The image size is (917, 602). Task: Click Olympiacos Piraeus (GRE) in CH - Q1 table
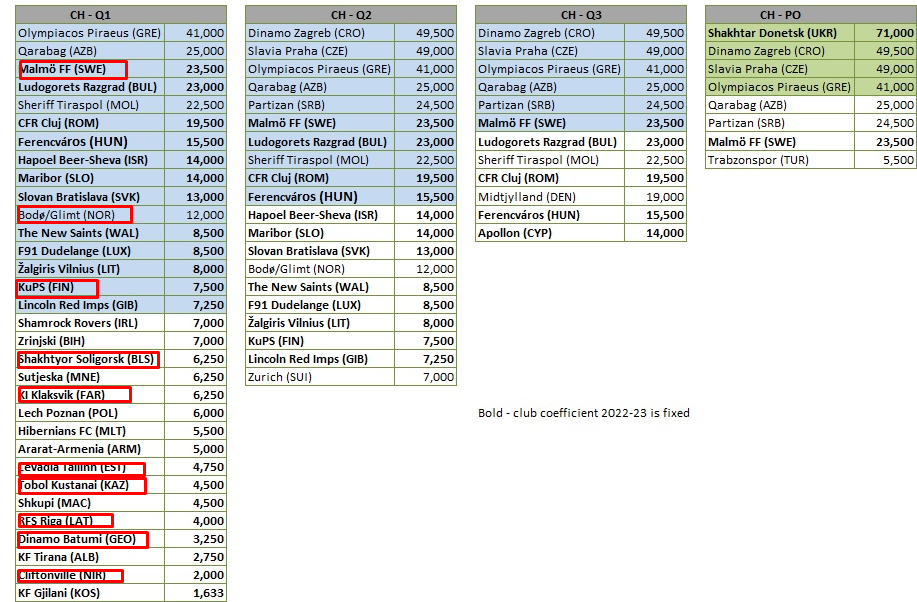point(90,33)
